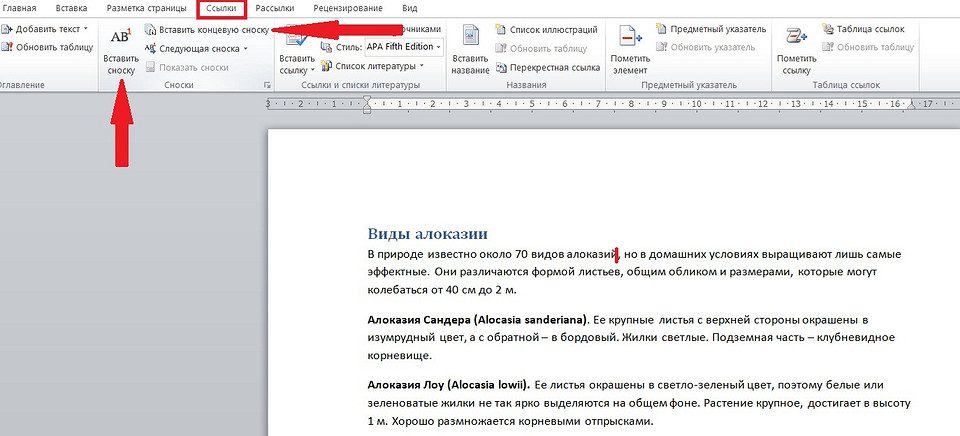Open the Вставить ссылку citation dropdown
This screenshot has height=436, width=960.
coord(297,70)
